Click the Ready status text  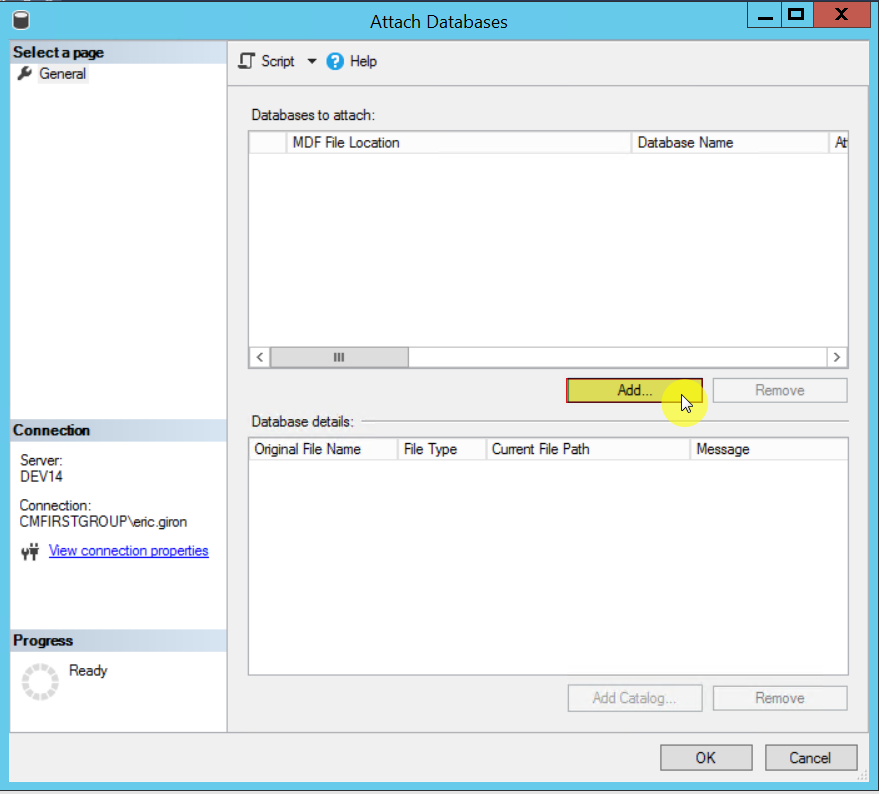click(x=88, y=671)
